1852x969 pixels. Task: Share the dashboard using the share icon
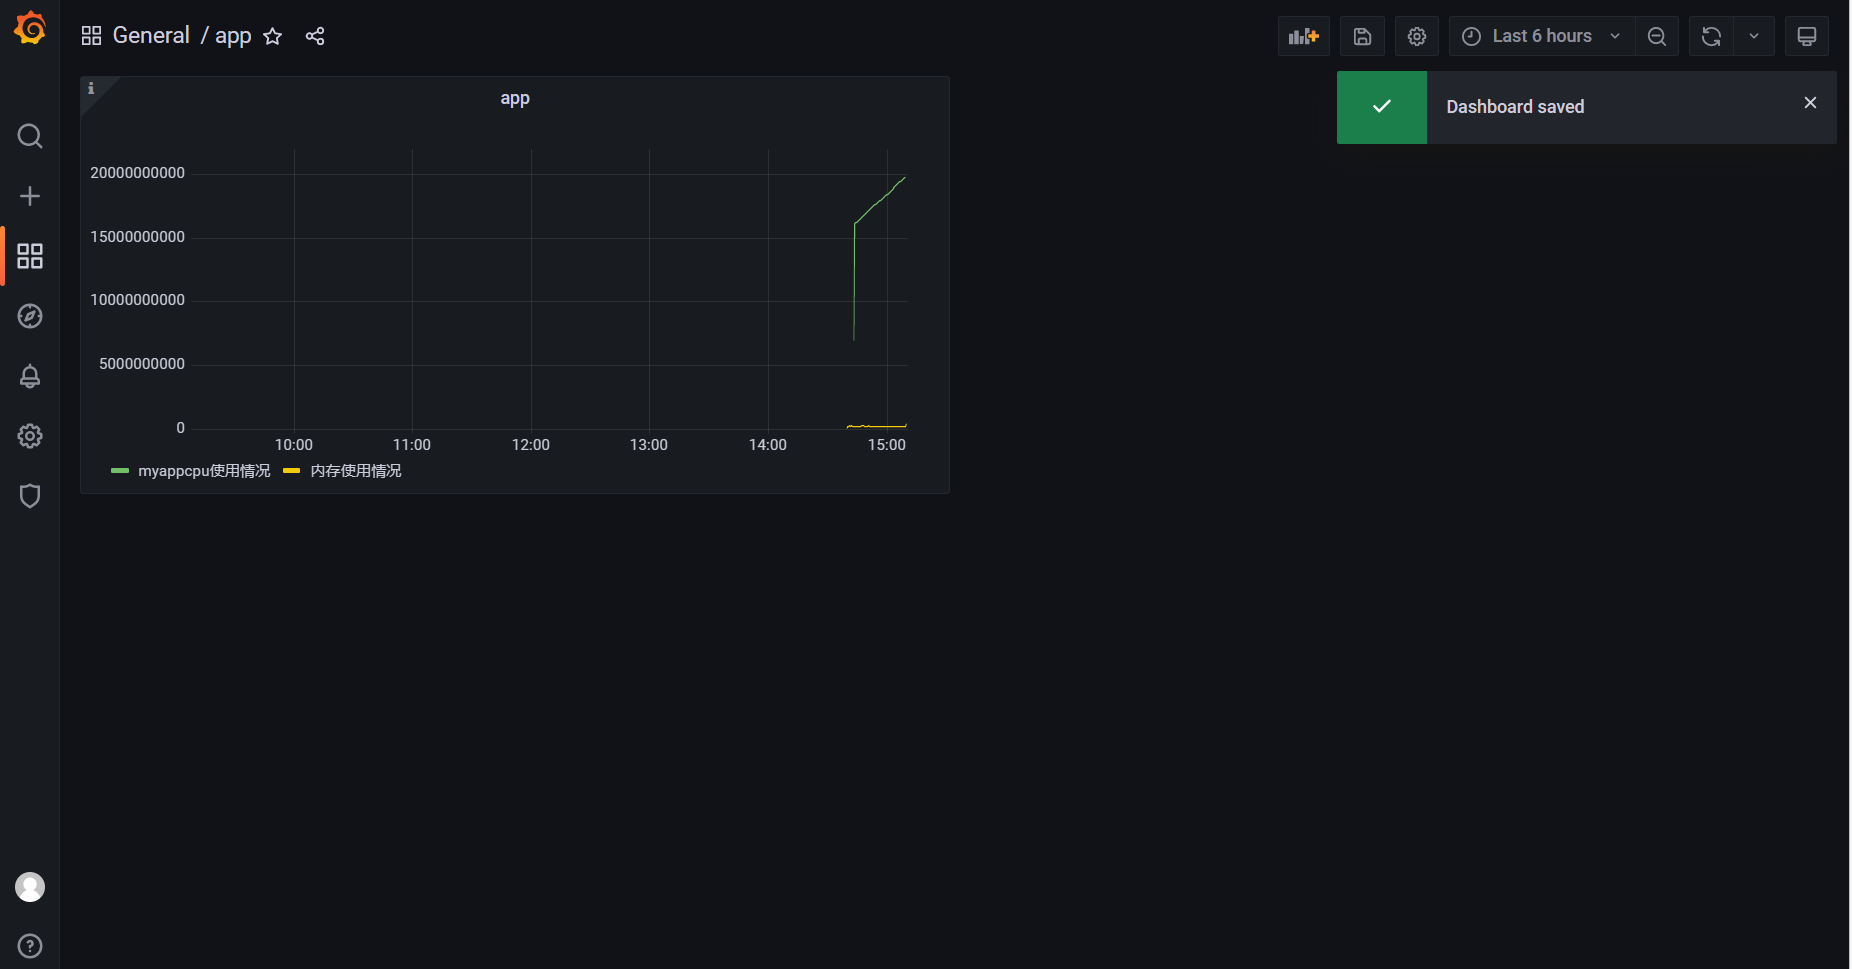(315, 36)
